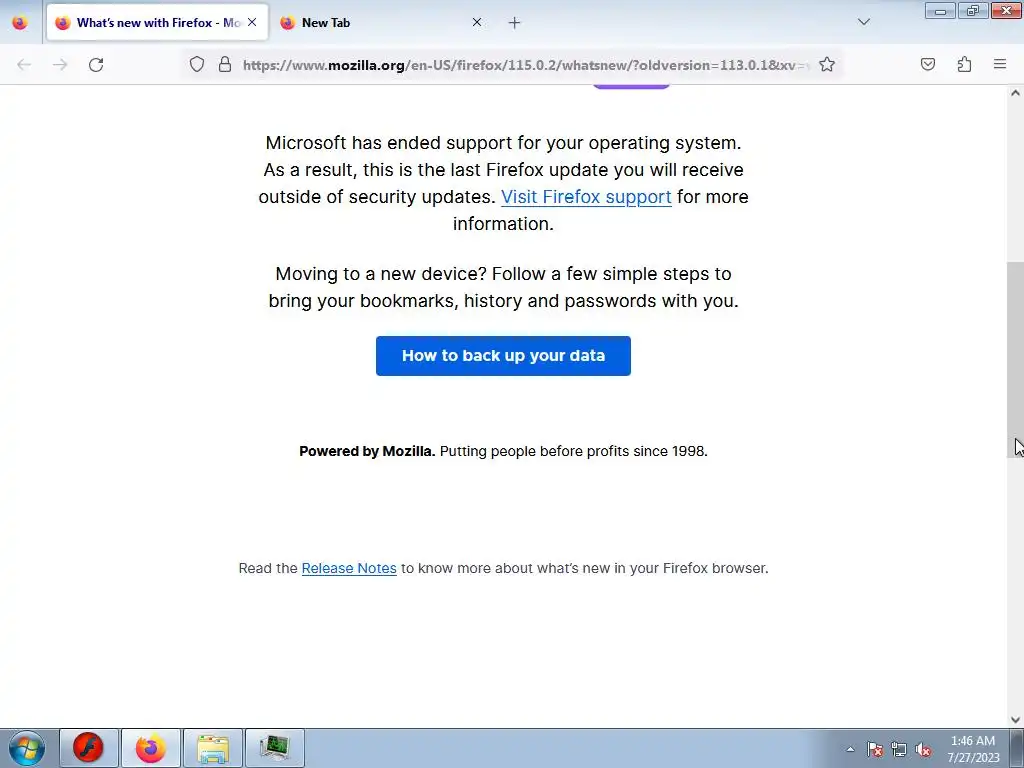The height and width of the screenshot is (768, 1024).
Task: Expand the list all tabs chevron
Action: click(x=863, y=22)
